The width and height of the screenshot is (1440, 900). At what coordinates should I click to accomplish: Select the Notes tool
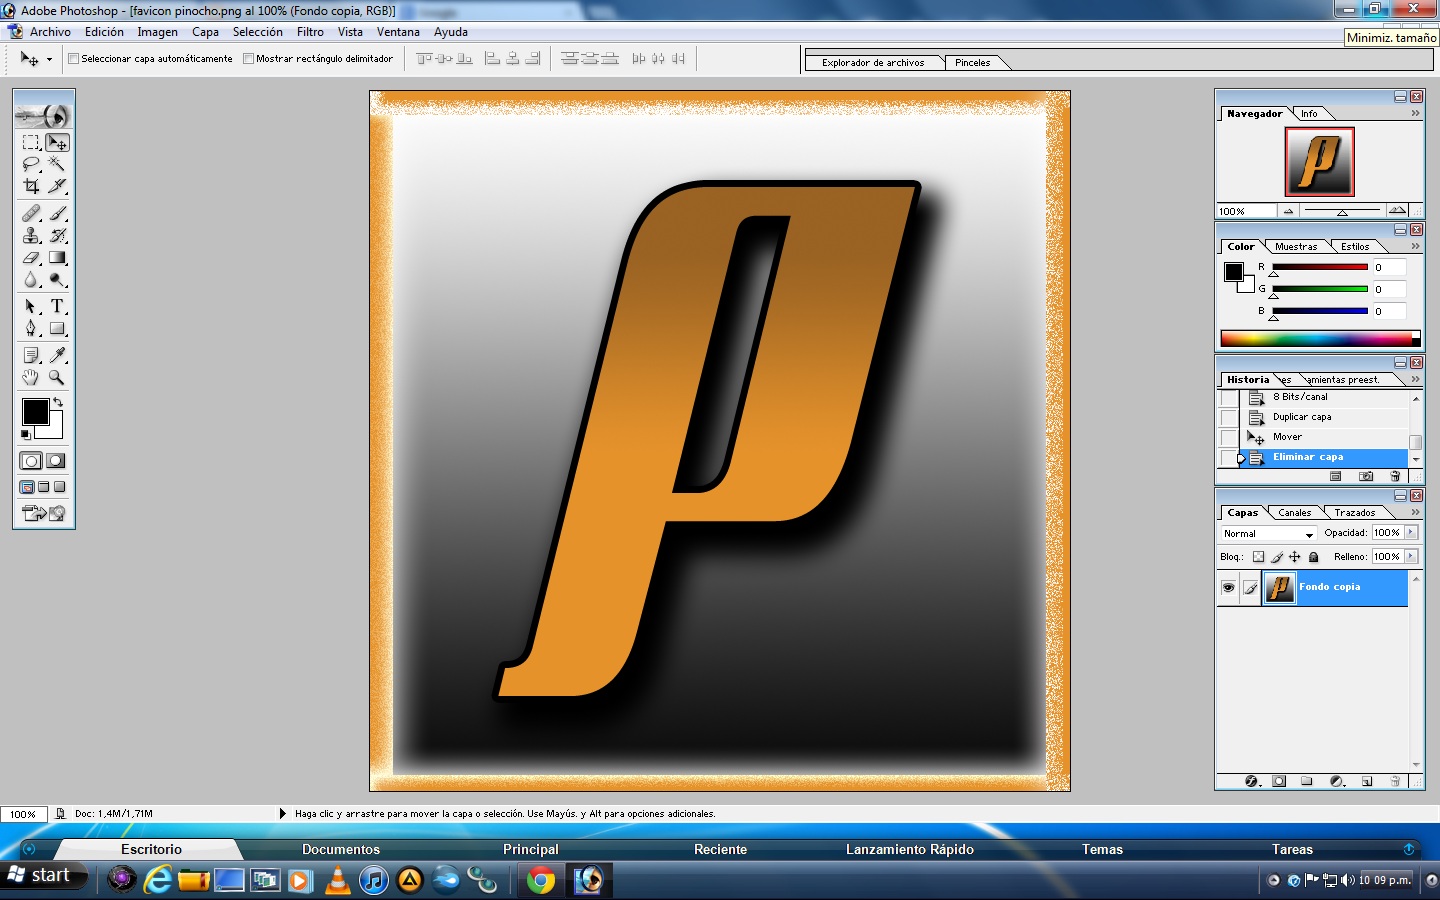31,355
